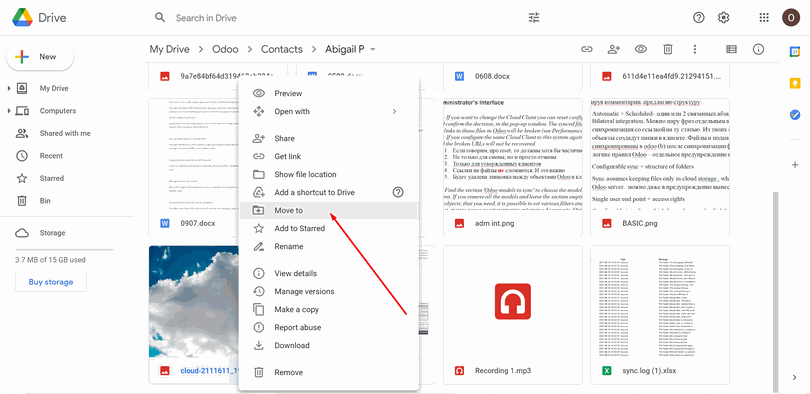
Task: Open Starred items
Action: (52, 178)
